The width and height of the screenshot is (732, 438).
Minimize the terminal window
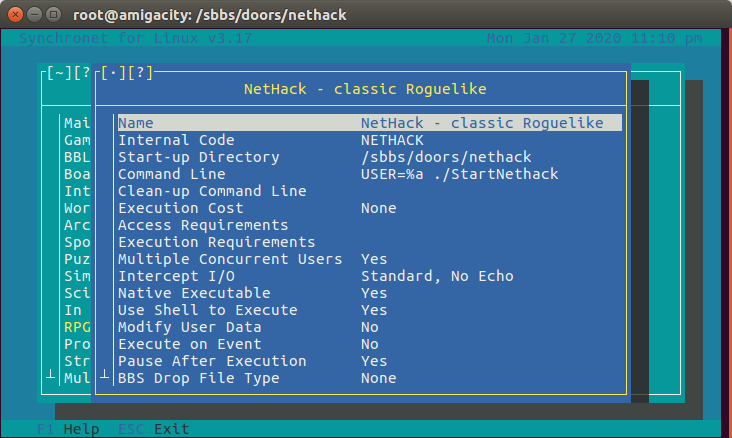point(35,14)
